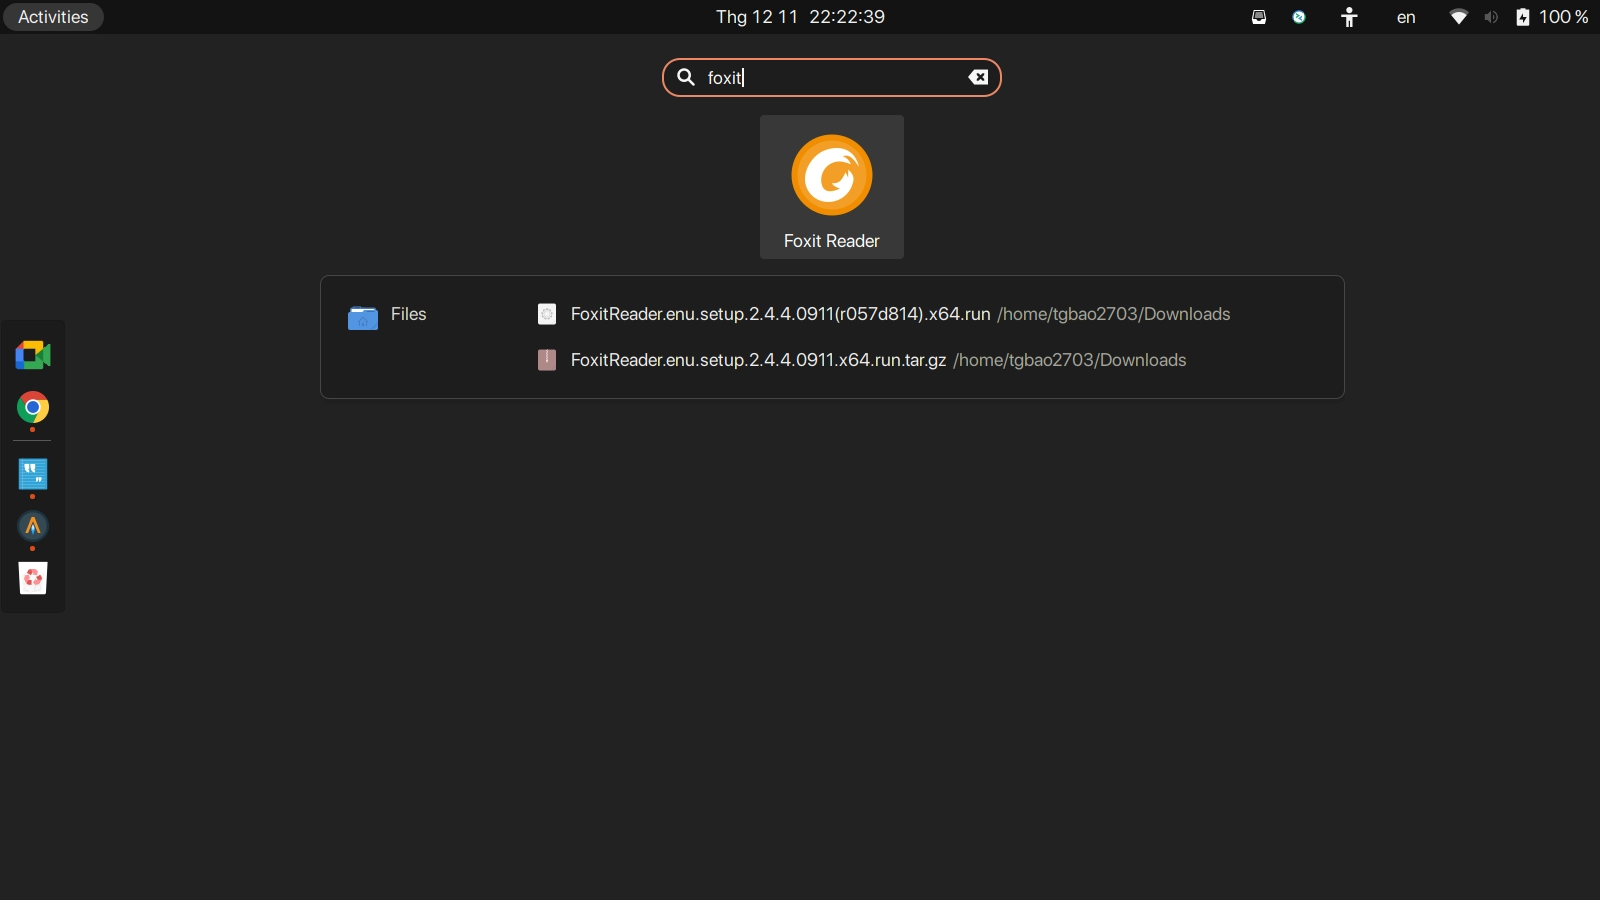Click the magnifier search icon
The height and width of the screenshot is (900, 1600).
686,77
